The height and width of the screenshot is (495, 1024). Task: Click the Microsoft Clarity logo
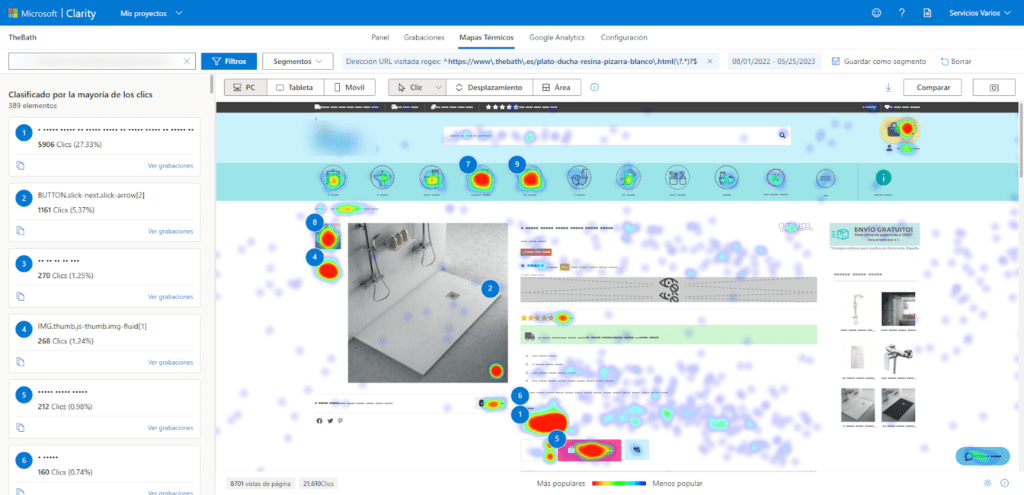click(52, 13)
